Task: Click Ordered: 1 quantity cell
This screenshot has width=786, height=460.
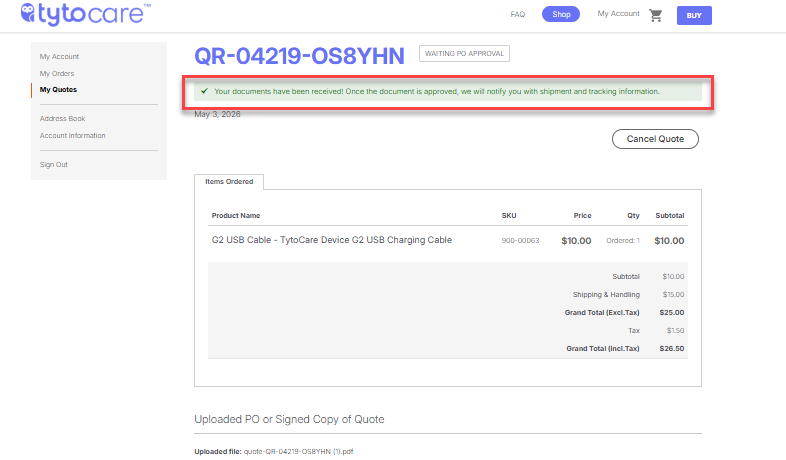Action: (x=623, y=241)
